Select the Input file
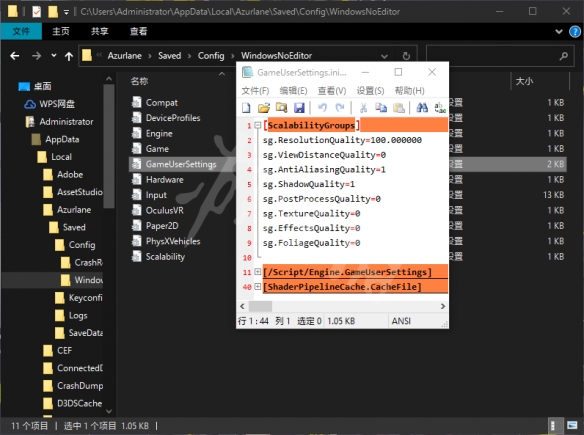 pos(156,195)
